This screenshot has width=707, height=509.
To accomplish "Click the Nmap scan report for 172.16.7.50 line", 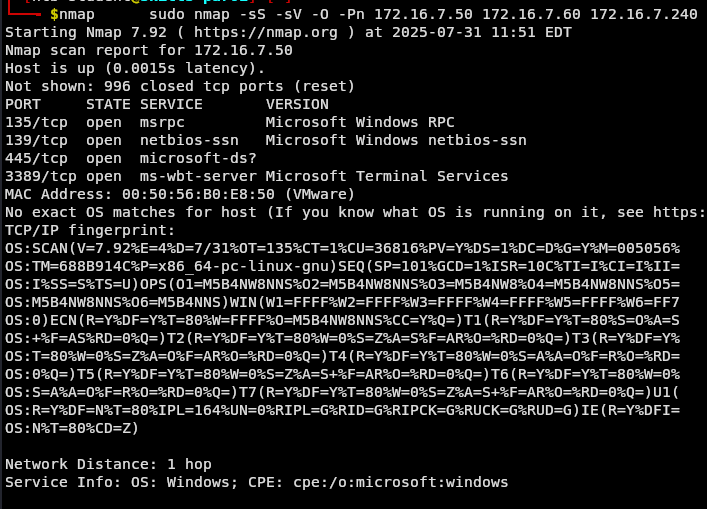I will (x=149, y=50).
